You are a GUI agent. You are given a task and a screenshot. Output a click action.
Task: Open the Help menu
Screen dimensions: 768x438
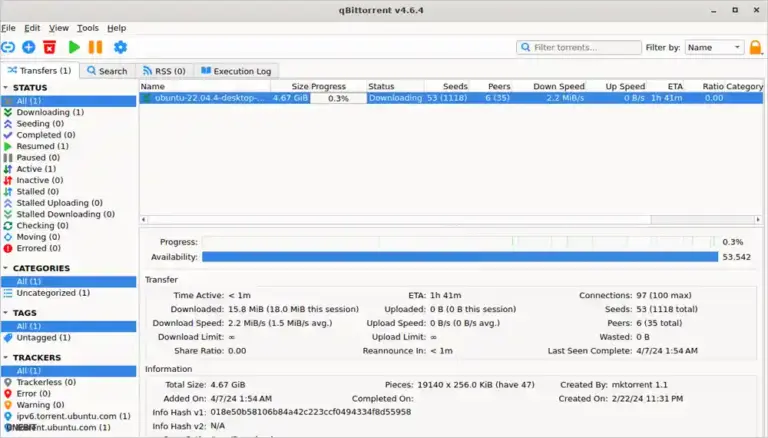click(117, 28)
